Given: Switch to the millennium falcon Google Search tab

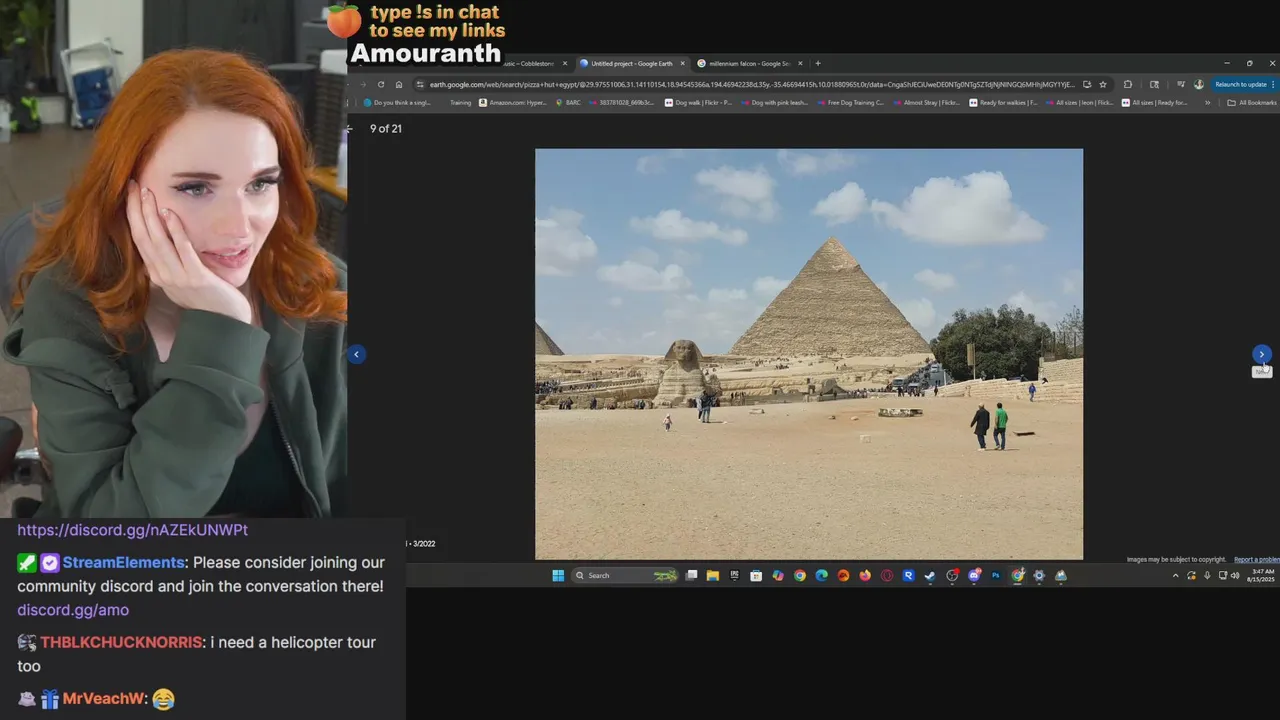Looking at the screenshot, I should click(x=750, y=63).
